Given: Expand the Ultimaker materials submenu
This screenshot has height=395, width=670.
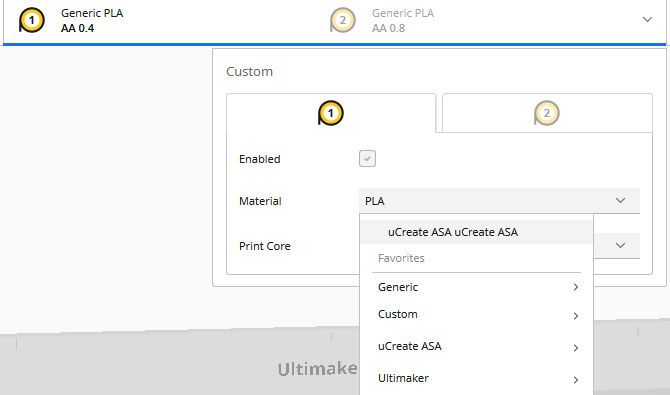Looking at the screenshot, I should click(x=476, y=379).
